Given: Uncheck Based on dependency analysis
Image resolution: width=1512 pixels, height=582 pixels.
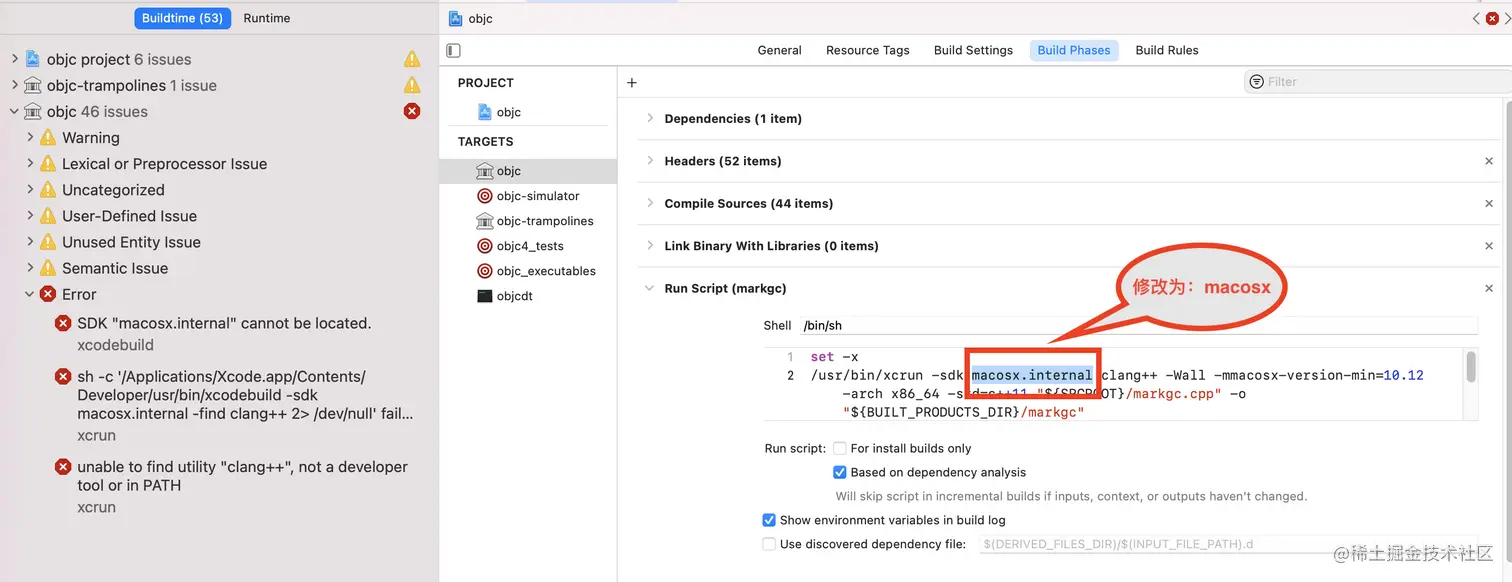Looking at the screenshot, I should click(840, 472).
